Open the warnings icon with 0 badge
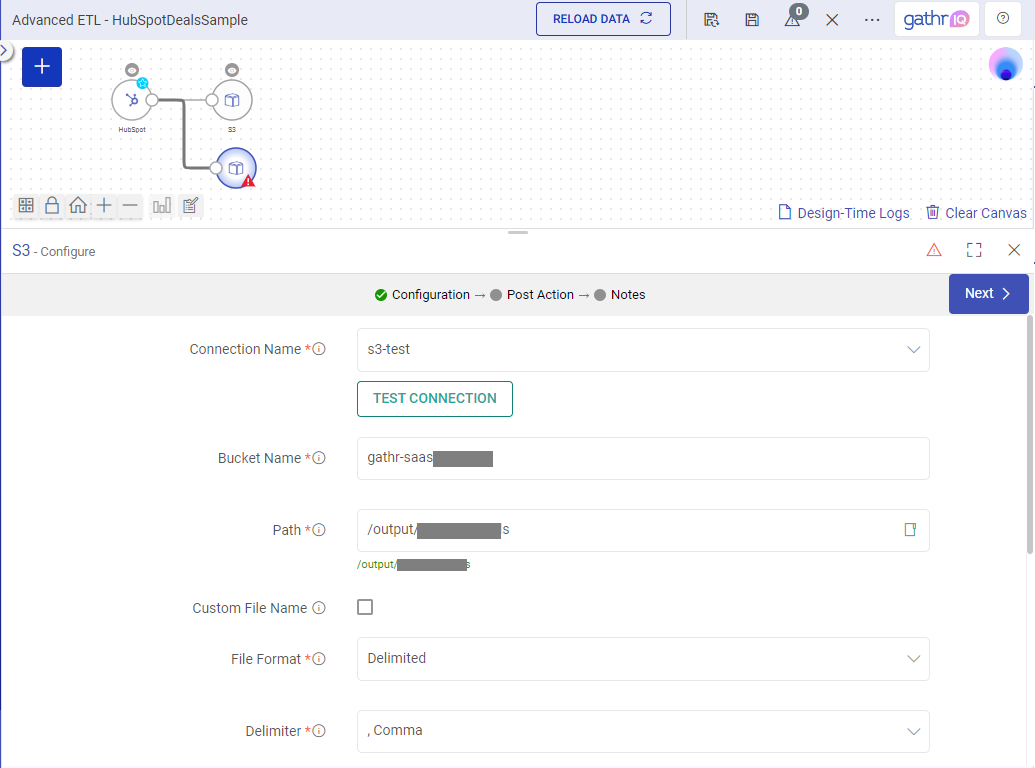The height and width of the screenshot is (768, 1035). click(x=792, y=20)
